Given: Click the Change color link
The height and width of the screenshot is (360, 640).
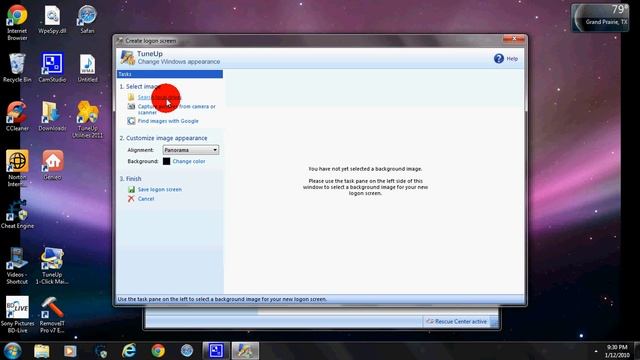Looking at the screenshot, I should point(189,161).
